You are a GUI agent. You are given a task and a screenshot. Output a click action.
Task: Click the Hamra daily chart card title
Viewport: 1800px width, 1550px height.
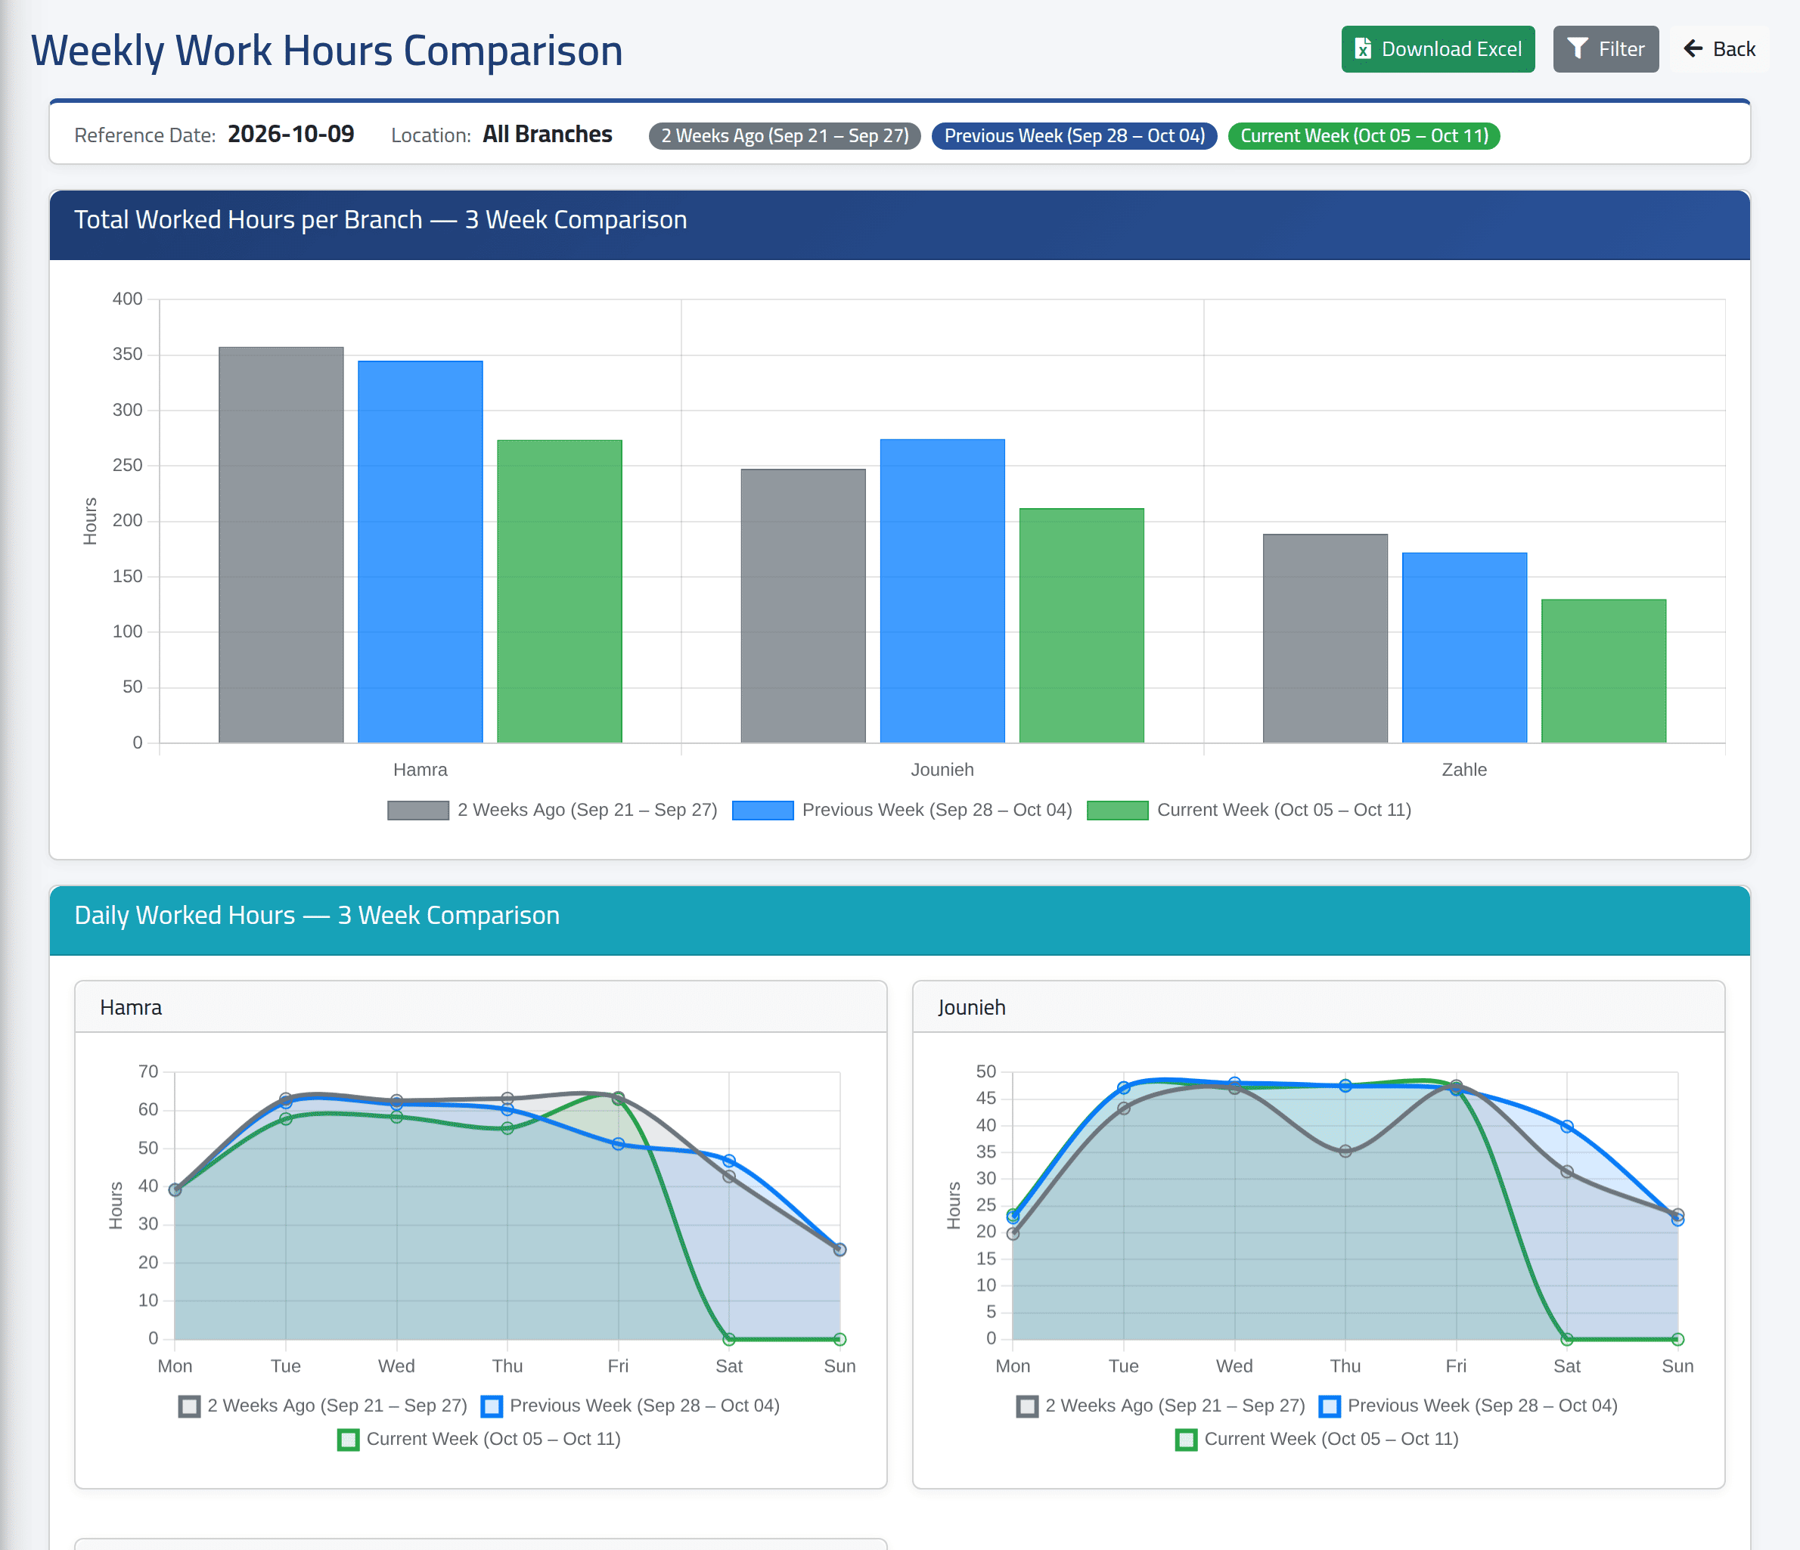tap(131, 1007)
